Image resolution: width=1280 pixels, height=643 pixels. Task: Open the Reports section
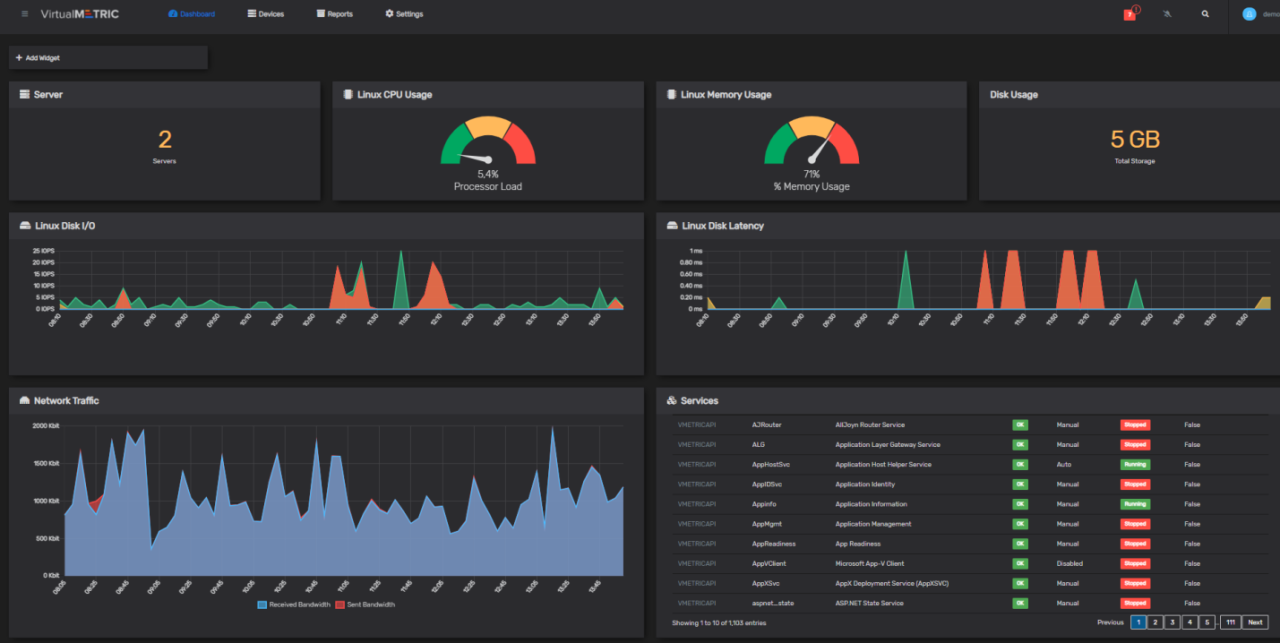(334, 14)
